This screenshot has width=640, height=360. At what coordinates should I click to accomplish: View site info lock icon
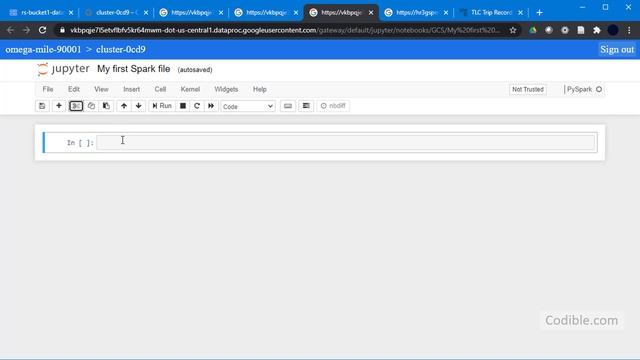(x=62, y=30)
